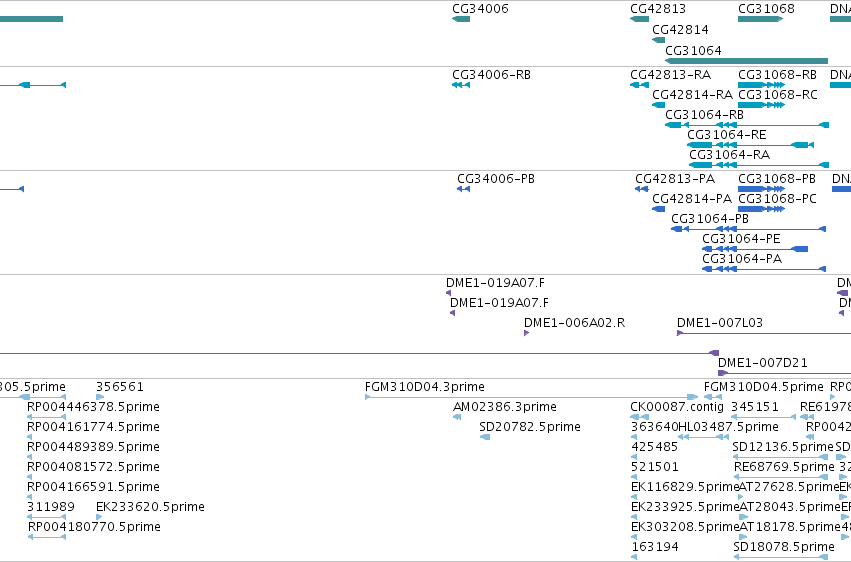Select EST EK233620.5prime
Viewport: 851px width, 562px height.
pos(150,508)
